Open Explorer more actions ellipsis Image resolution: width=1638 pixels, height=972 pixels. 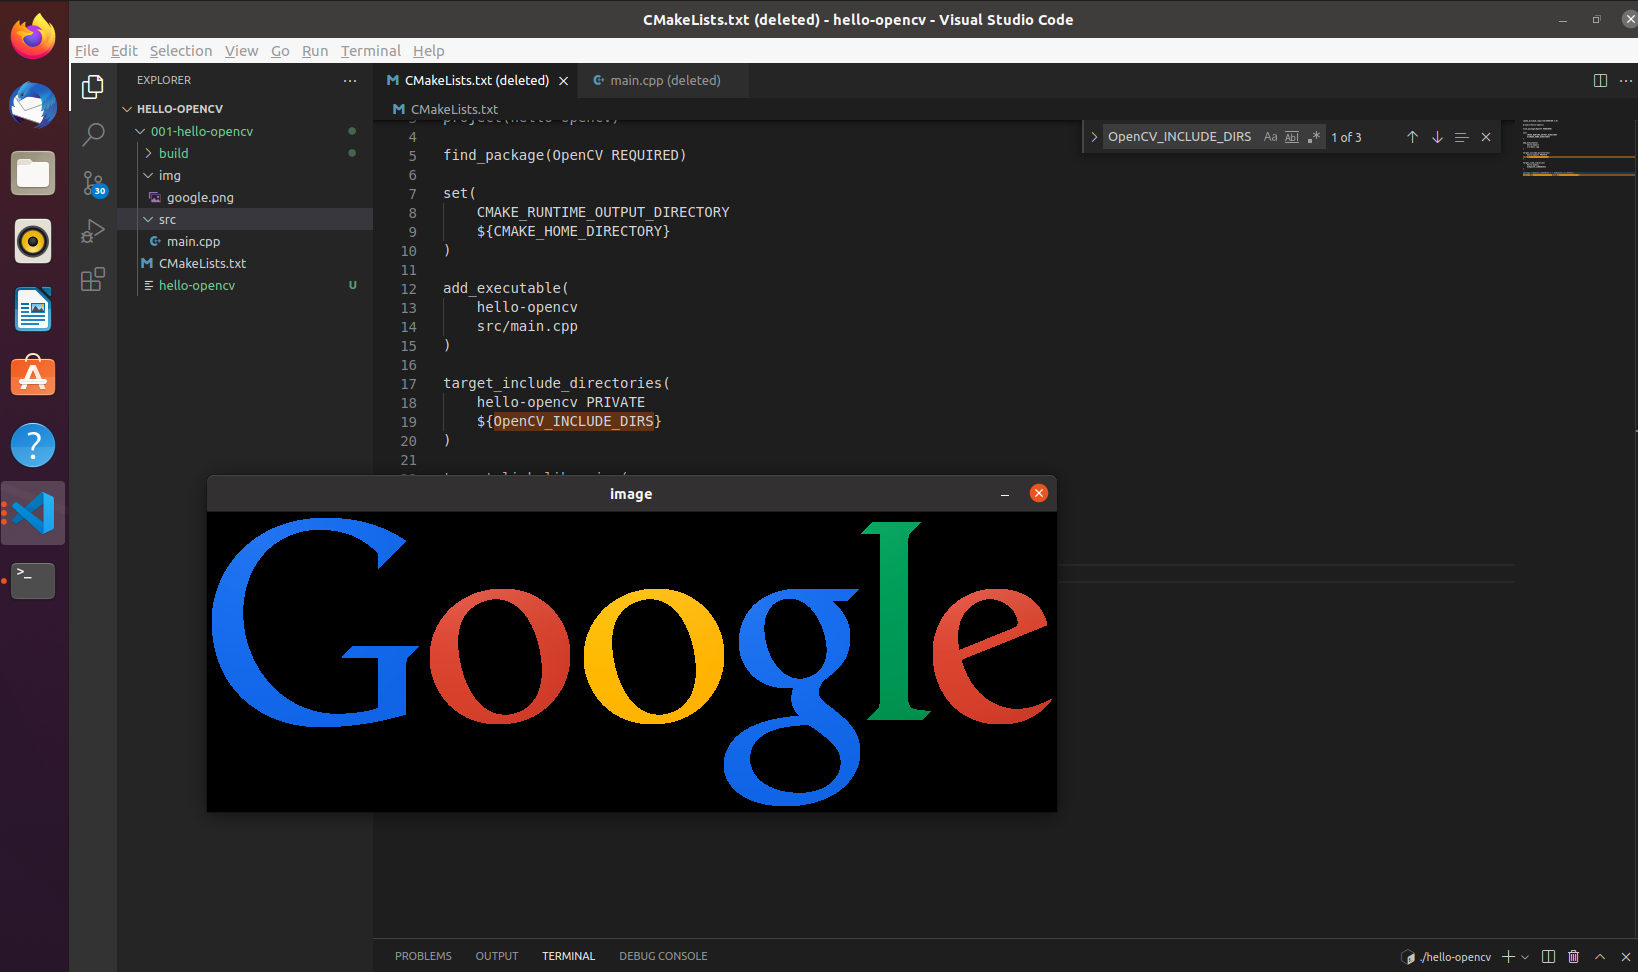pyautogui.click(x=349, y=80)
